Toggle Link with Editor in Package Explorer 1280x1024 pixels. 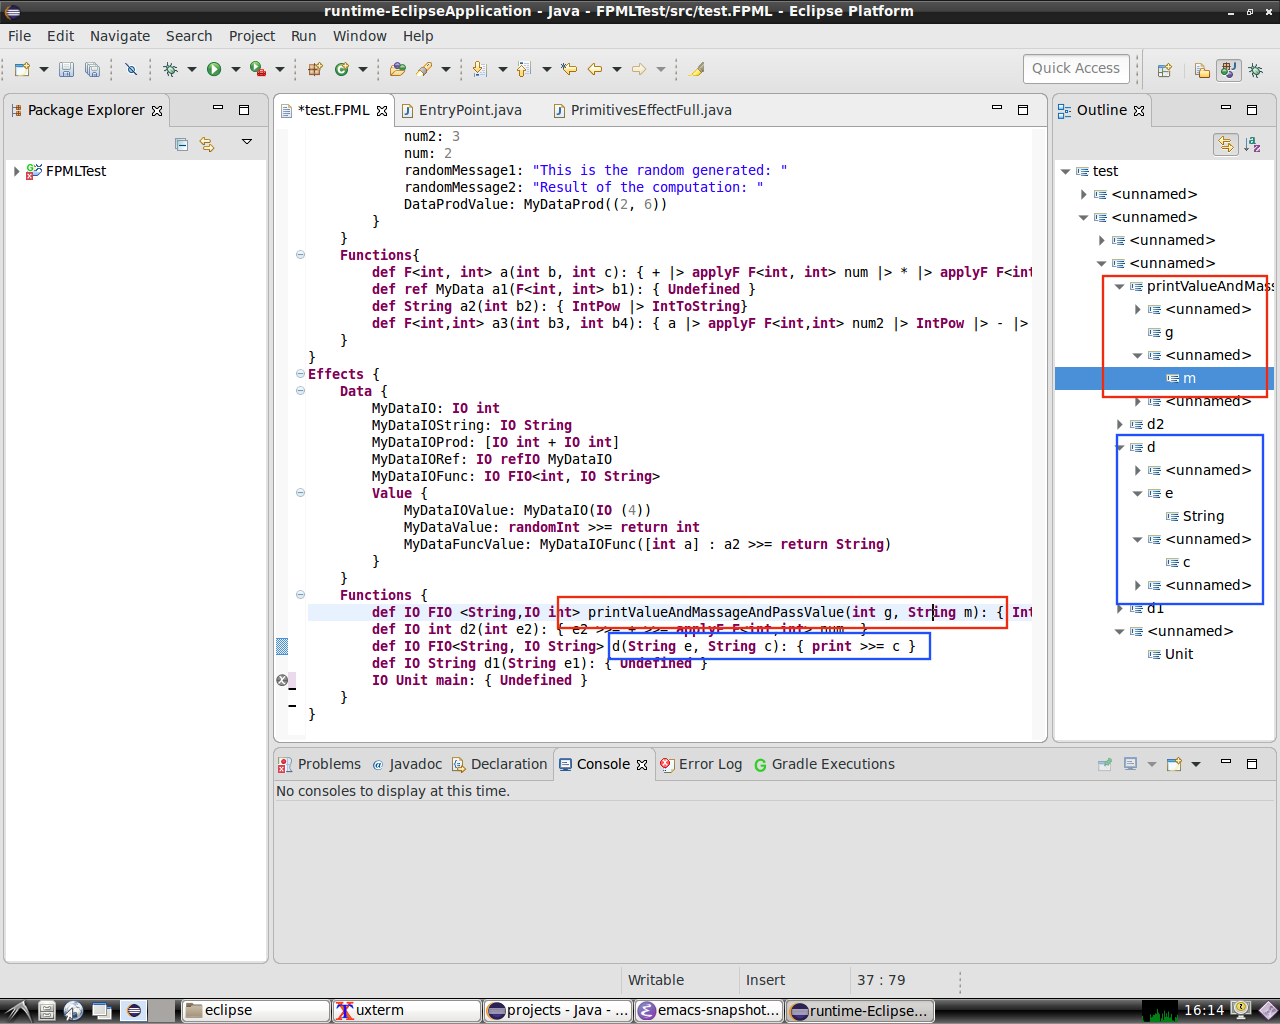pos(207,144)
